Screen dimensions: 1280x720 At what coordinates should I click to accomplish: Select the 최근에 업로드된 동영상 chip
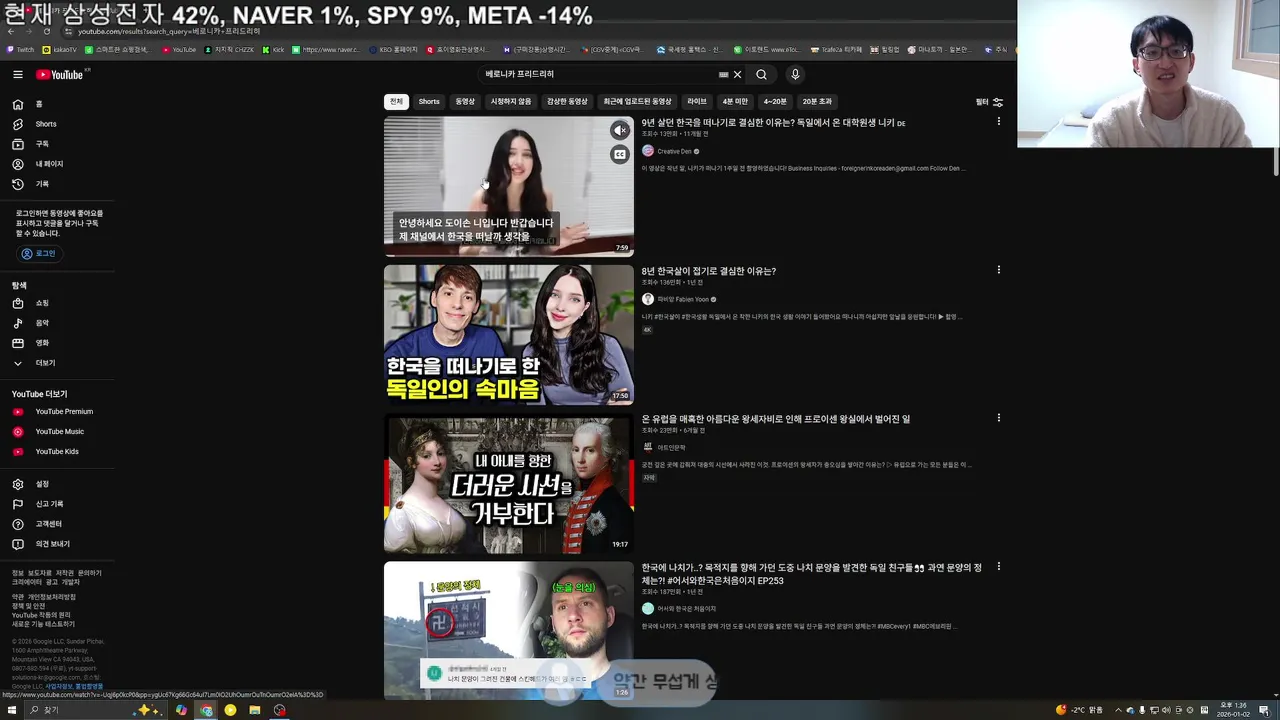[637, 101]
